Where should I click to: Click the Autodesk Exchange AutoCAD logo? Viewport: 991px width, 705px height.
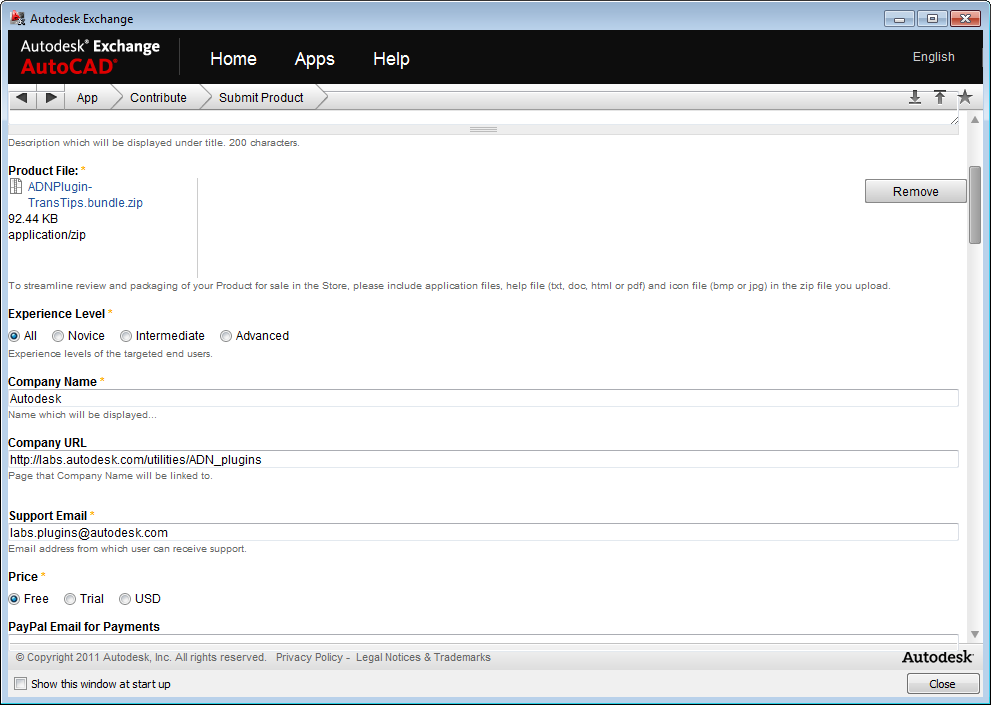click(90, 57)
